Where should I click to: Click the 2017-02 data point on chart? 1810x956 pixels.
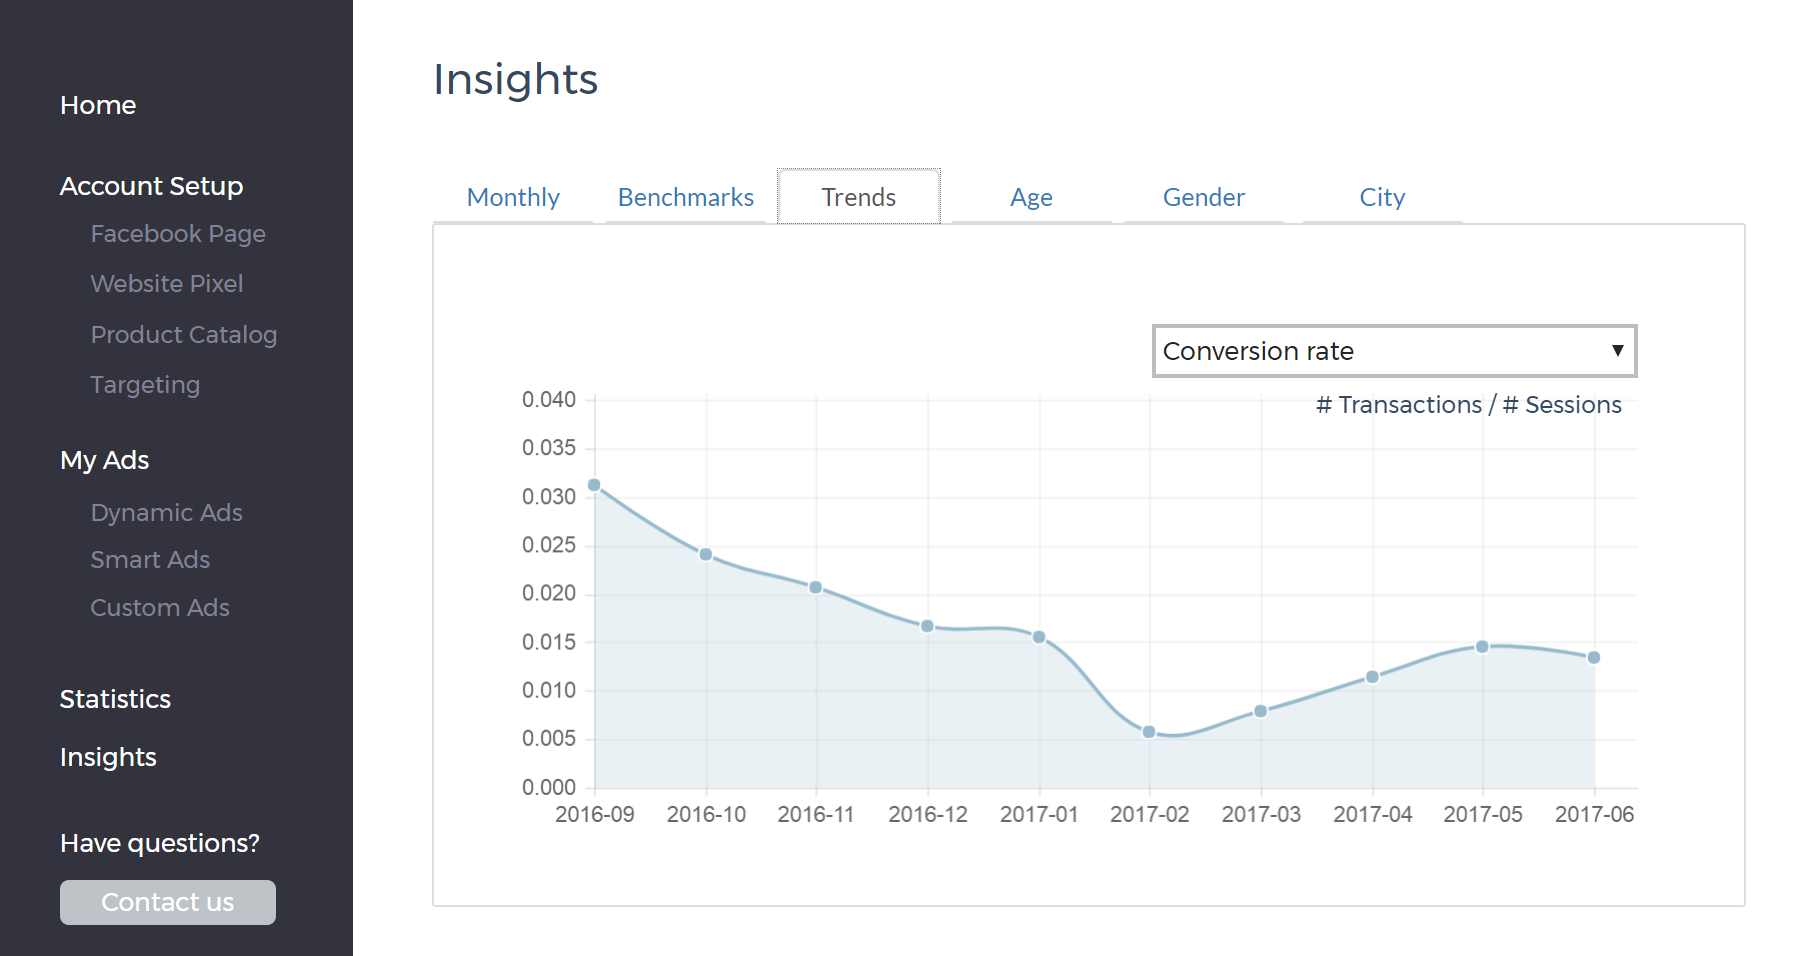(1149, 732)
